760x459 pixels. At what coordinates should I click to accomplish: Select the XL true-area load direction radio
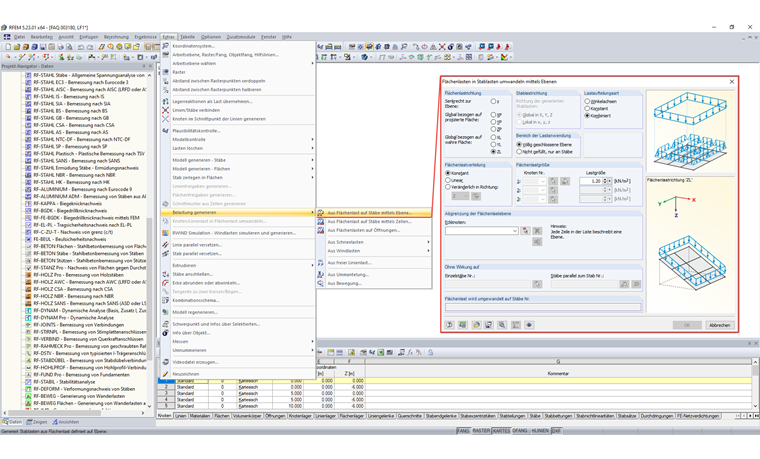tap(493, 137)
